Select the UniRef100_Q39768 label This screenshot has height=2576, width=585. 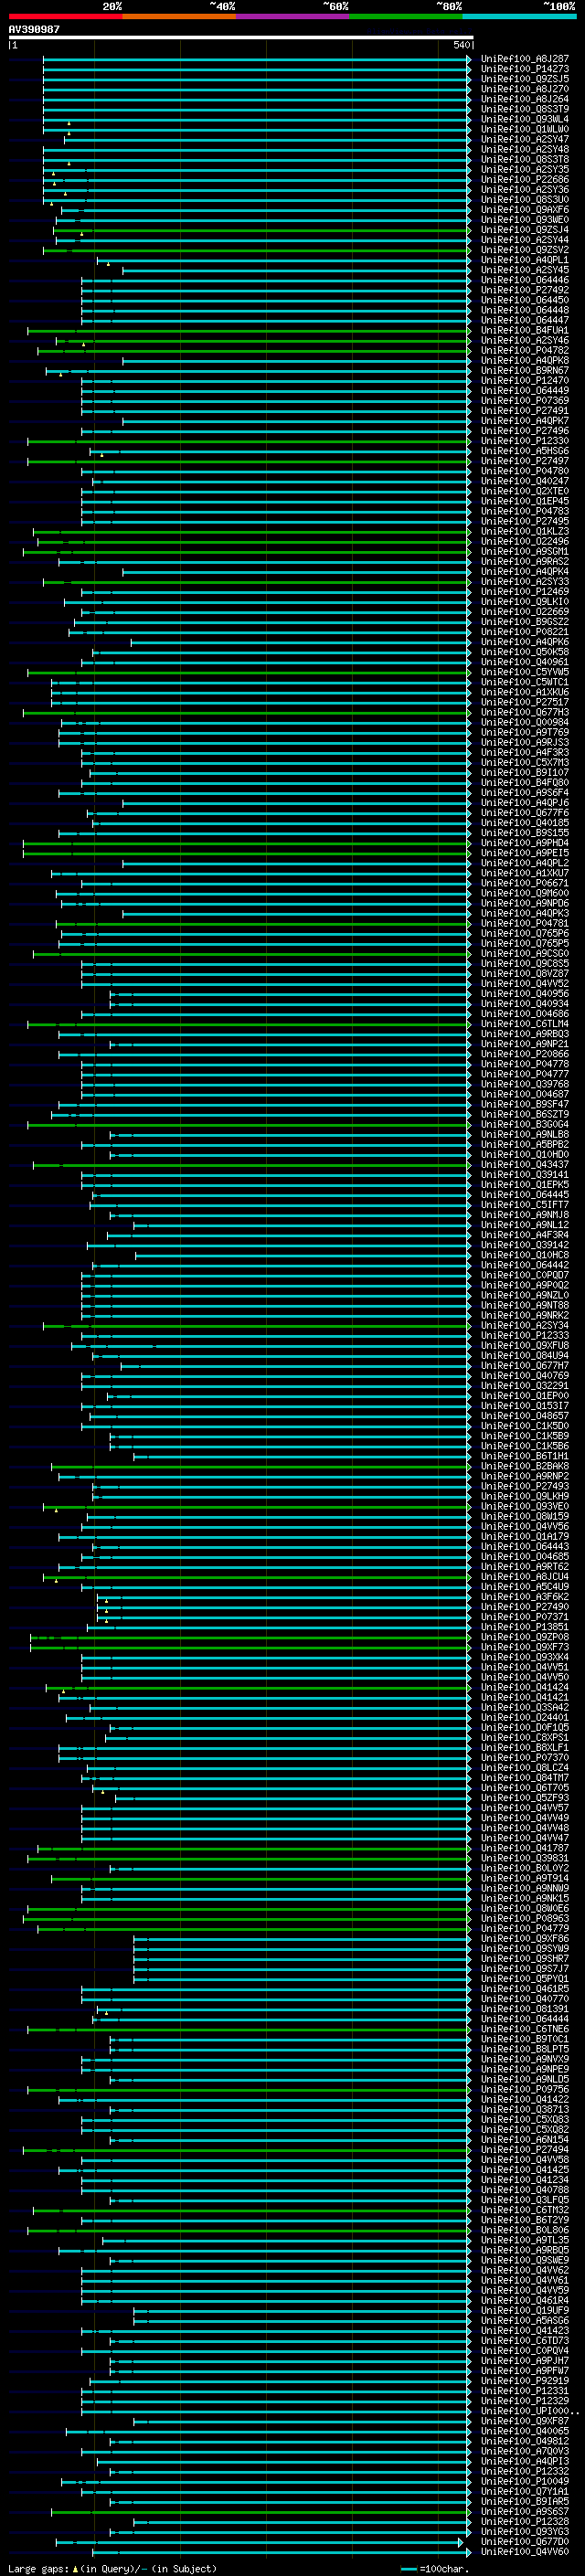click(x=525, y=1084)
